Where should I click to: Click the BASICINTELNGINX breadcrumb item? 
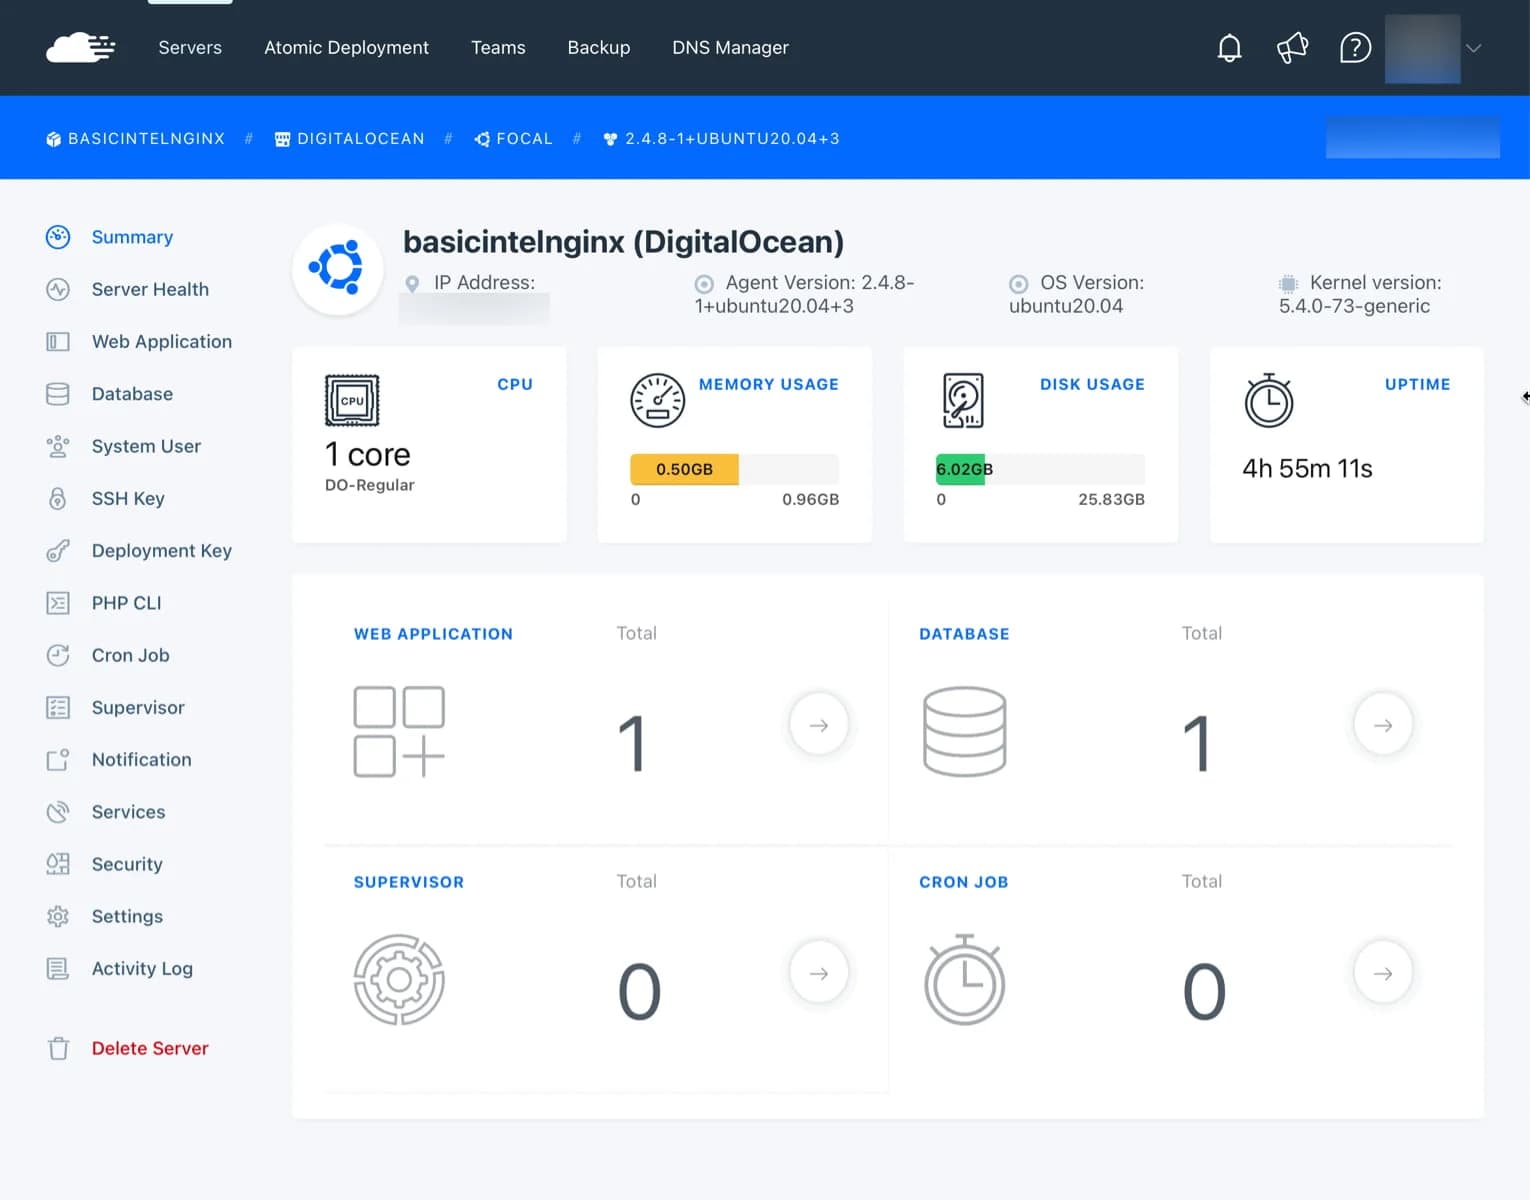point(145,138)
